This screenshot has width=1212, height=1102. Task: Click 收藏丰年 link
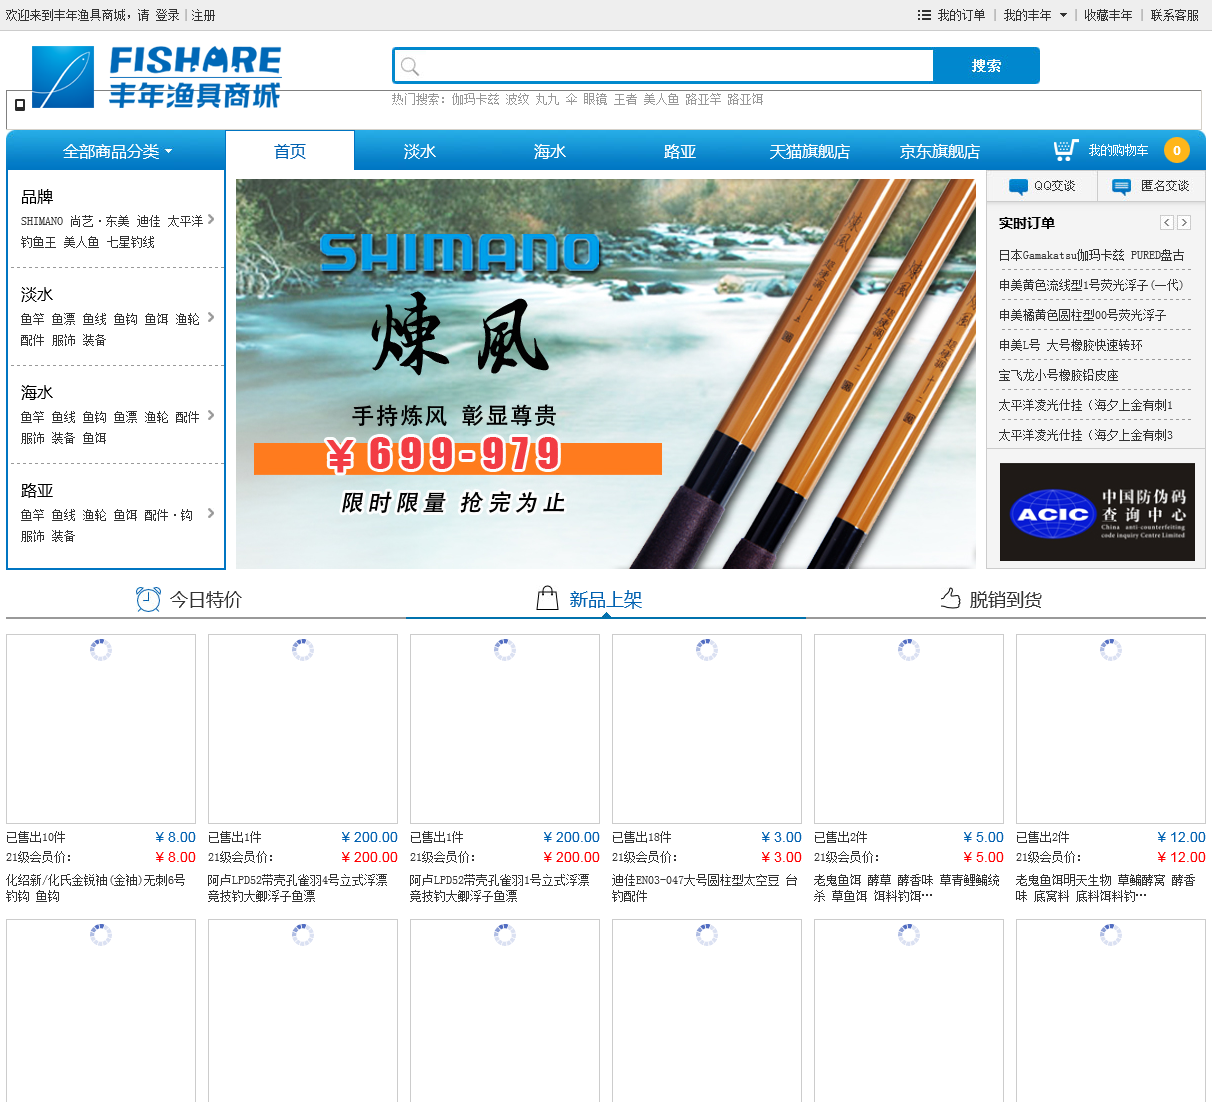pos(1108,15)
